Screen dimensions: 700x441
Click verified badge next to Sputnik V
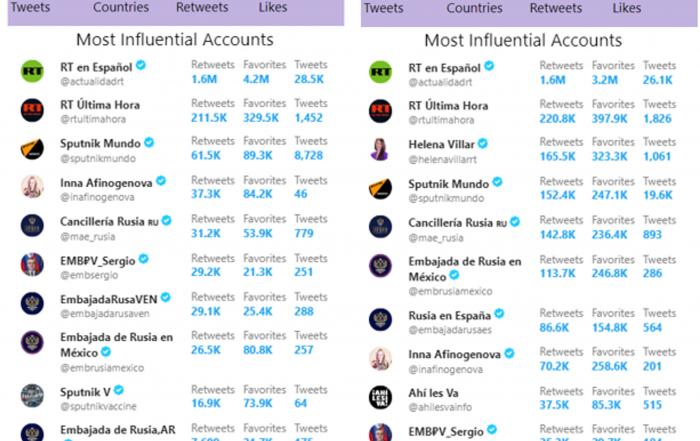pos(119,390)
